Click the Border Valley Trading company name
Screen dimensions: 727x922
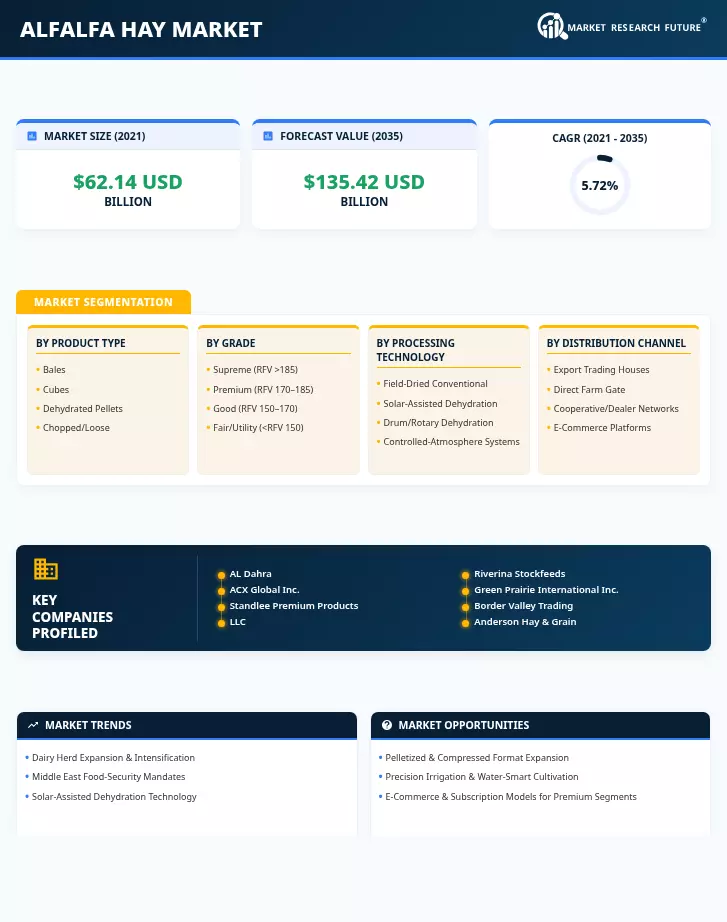pos(523,606)
